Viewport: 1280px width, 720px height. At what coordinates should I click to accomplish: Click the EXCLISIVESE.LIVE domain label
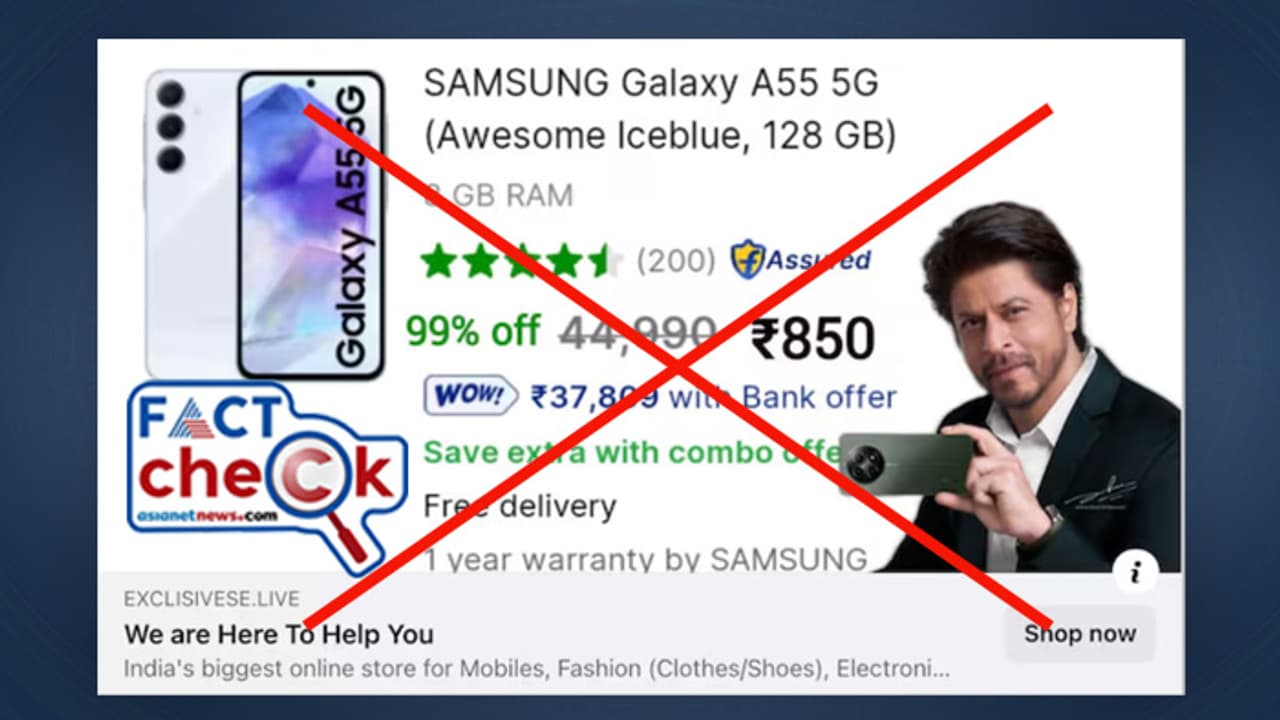pos(212,600)
